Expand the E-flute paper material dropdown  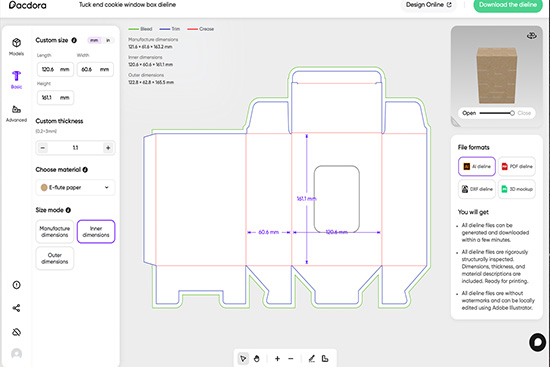point(75,187)
